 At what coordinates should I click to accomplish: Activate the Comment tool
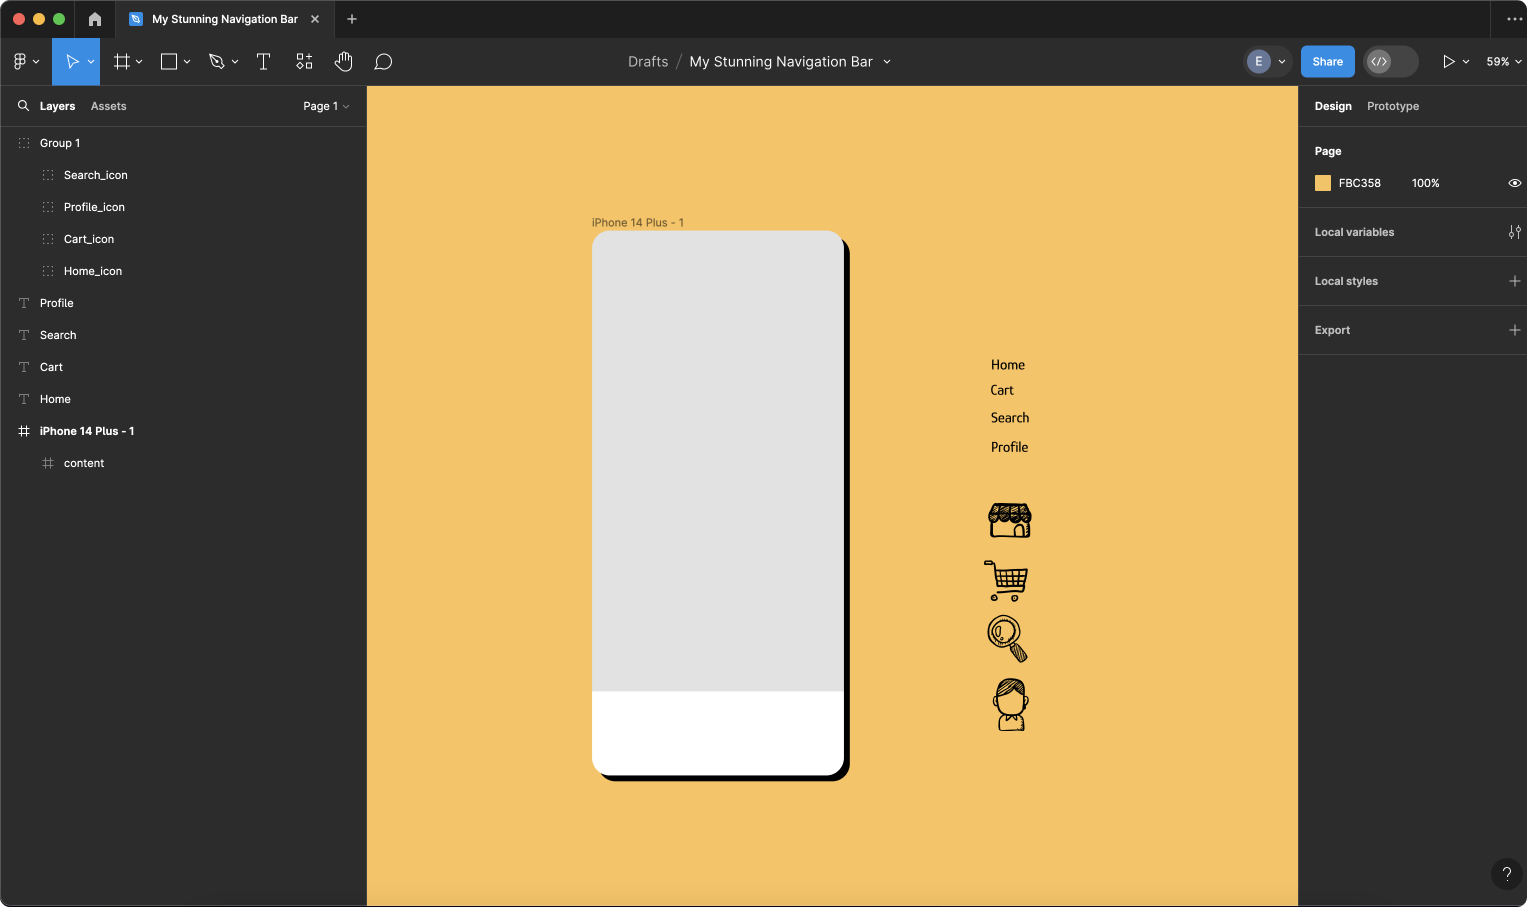pyautogui.click(x=383, y=62)
